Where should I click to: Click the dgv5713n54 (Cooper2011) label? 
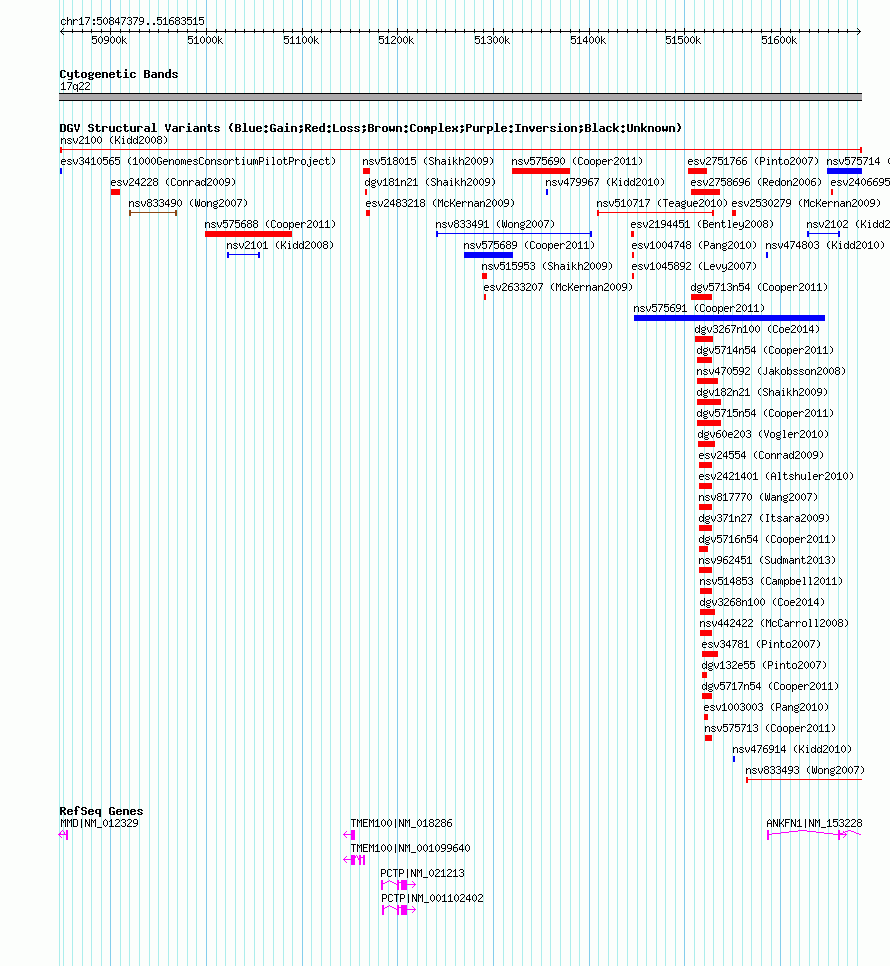759,287
